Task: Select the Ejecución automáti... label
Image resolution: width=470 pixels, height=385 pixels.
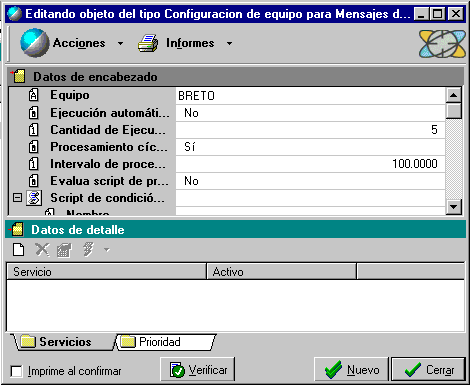Action: click(110, 113)
